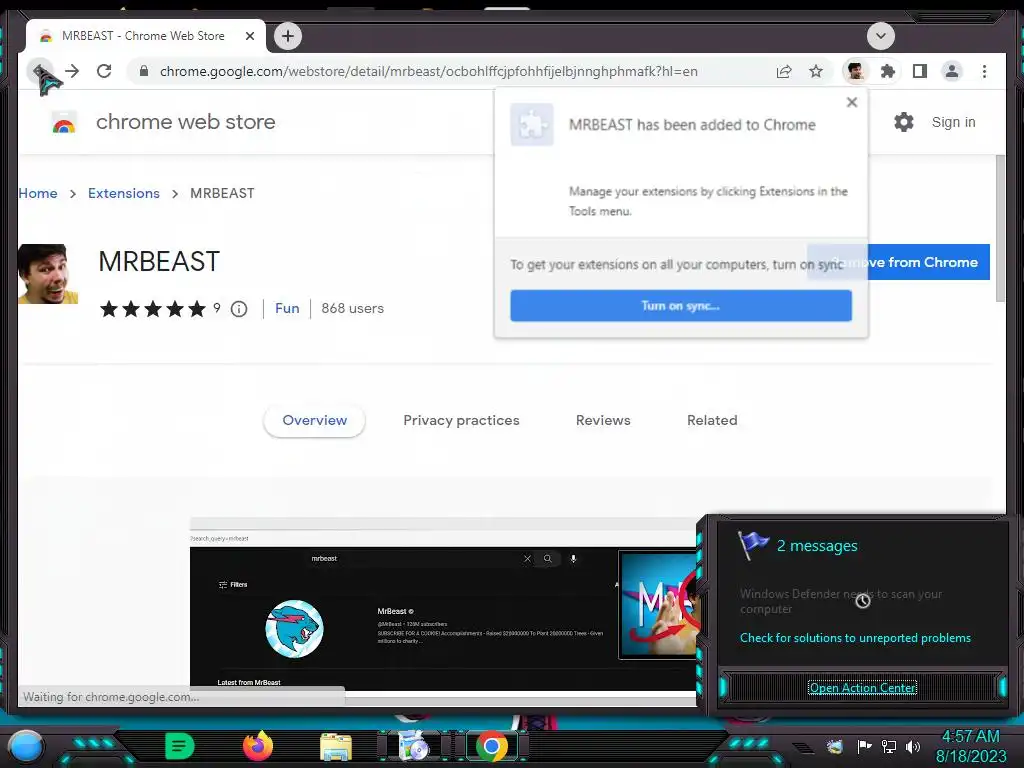
Task: Dismiss the extension added popup
Action: coord(852,102)
